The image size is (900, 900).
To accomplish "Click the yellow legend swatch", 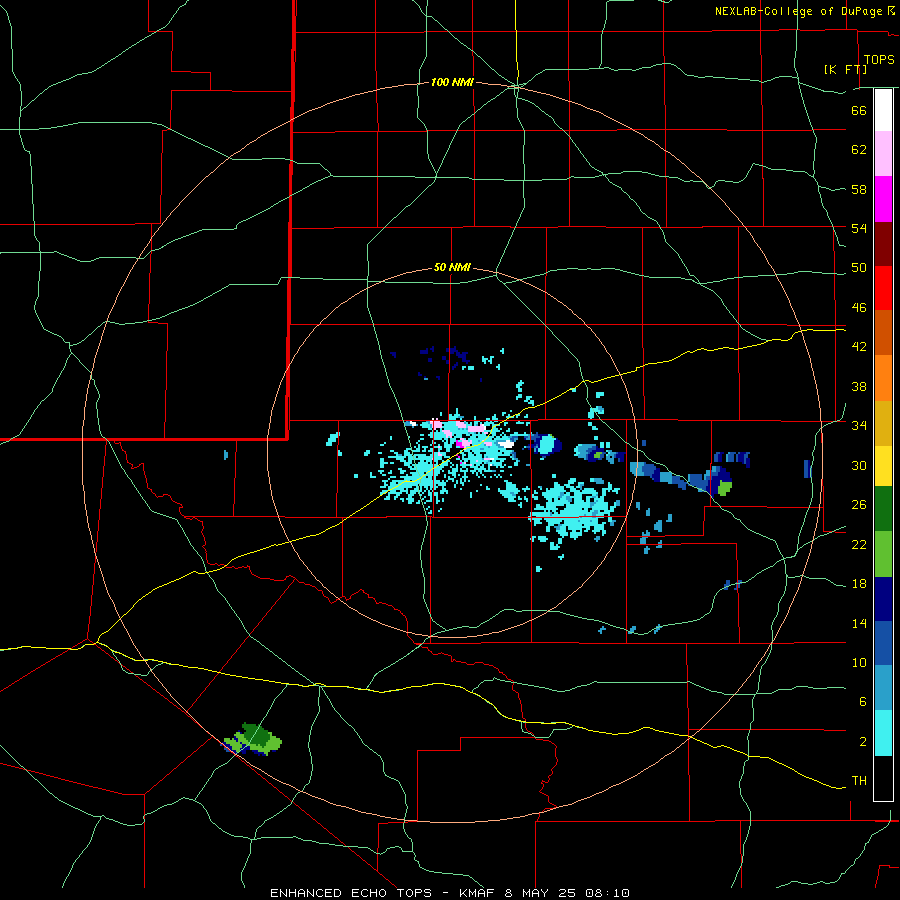I will (x=883, y=466).
